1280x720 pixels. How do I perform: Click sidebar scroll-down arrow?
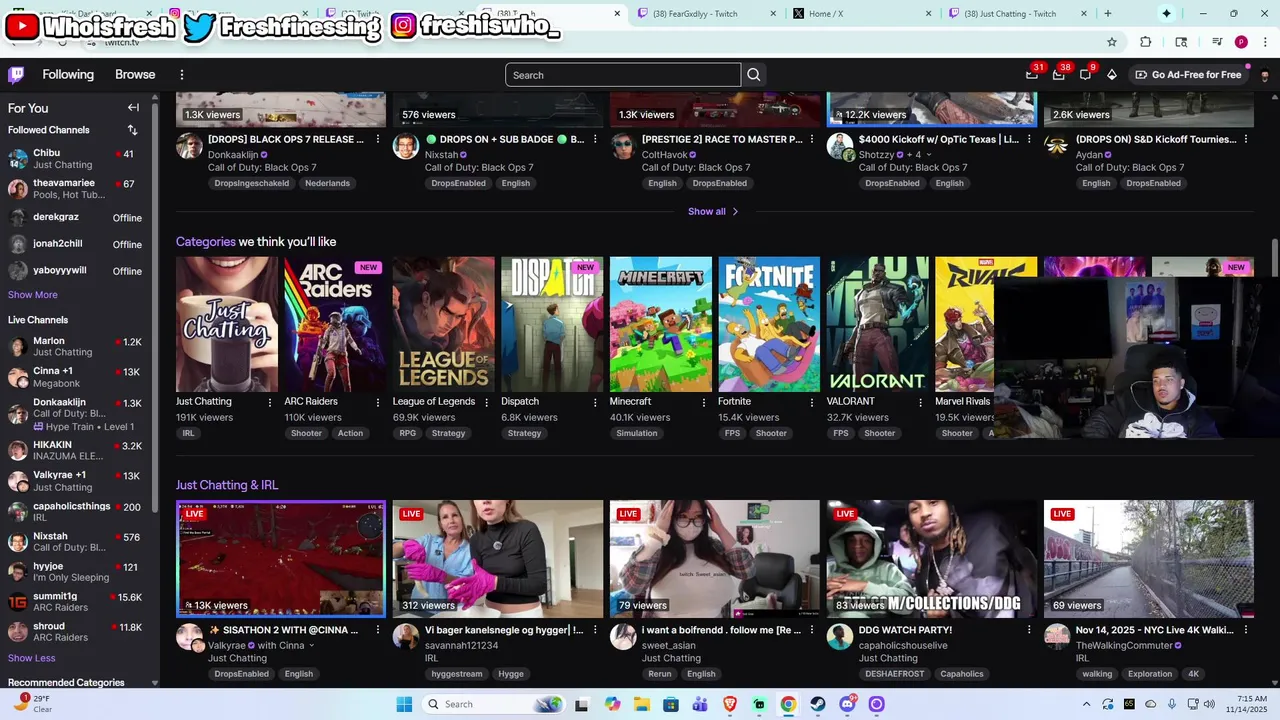pos(154,683)
